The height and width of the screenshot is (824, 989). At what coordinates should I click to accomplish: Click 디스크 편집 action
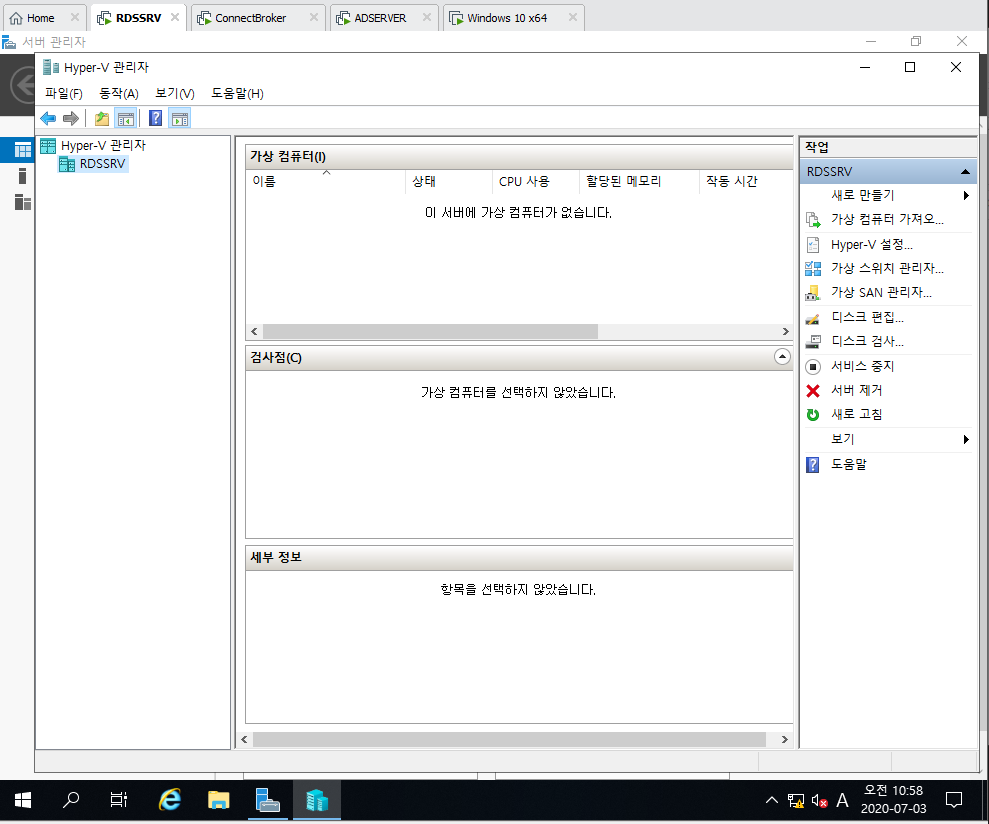coord(867,317)
